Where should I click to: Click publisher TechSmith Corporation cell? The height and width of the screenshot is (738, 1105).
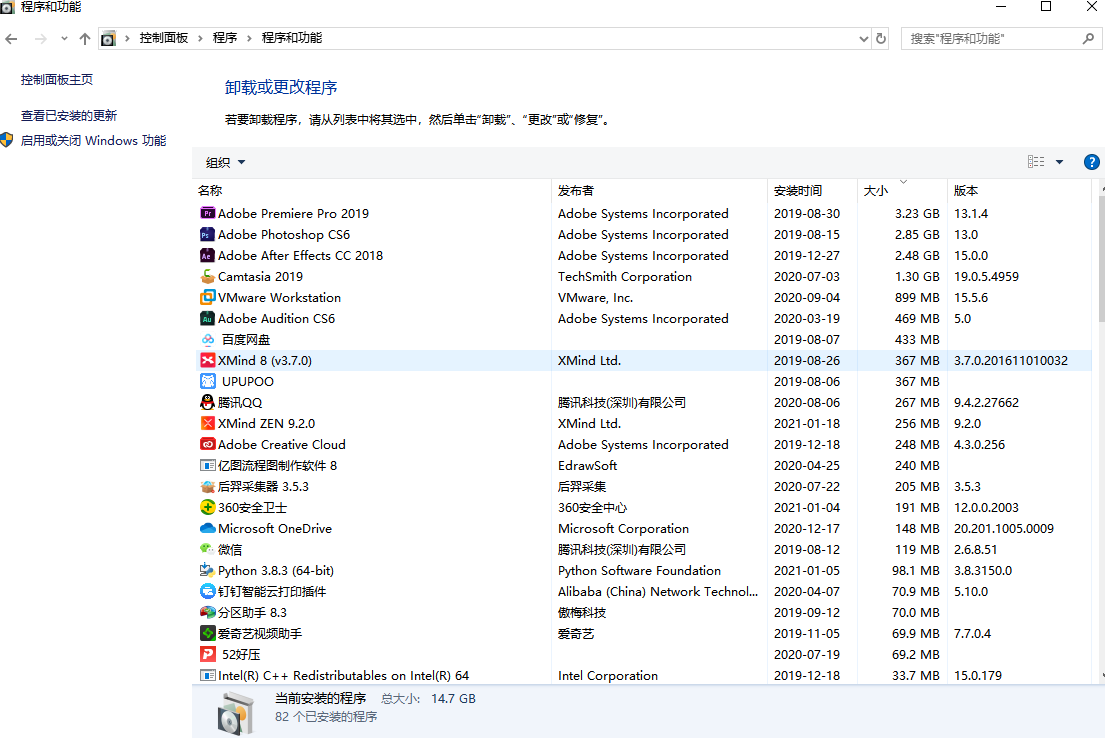[625, 276]
